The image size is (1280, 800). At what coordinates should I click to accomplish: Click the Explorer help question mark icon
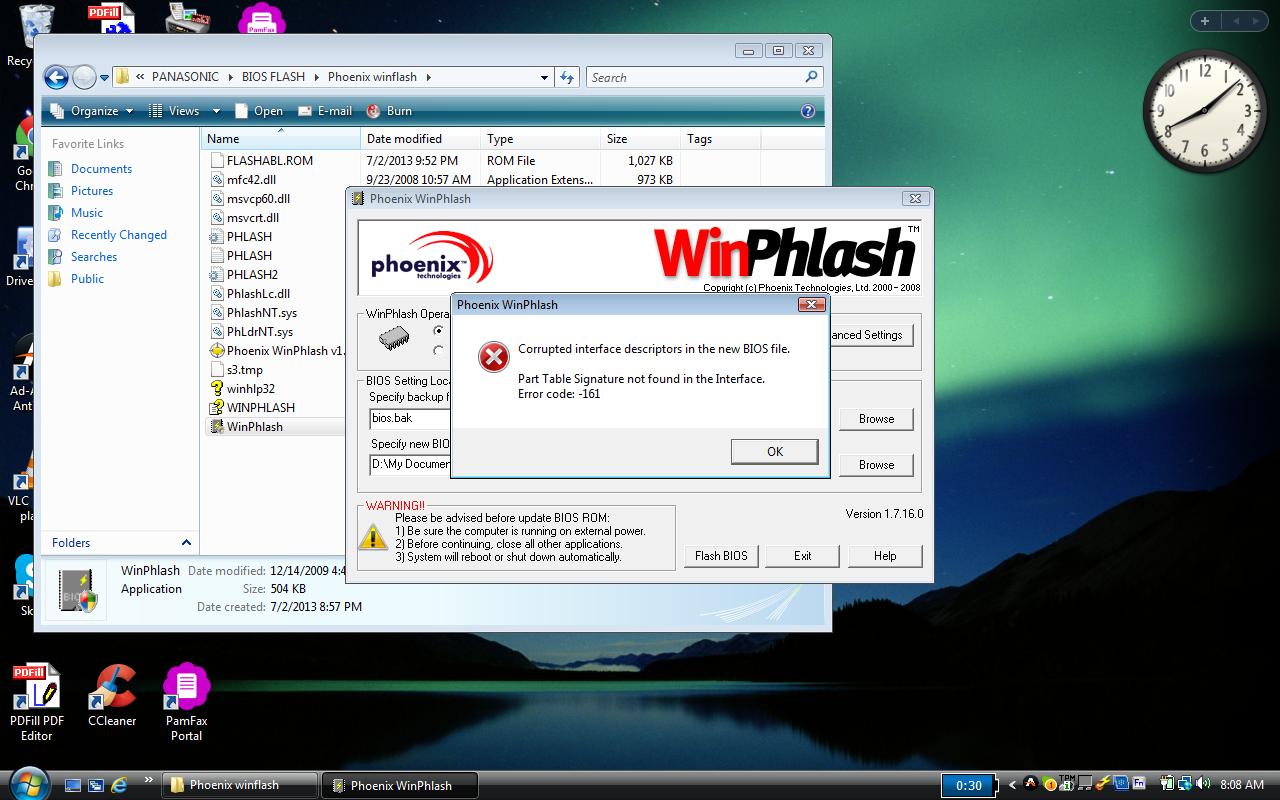click(x=808, y=111)
